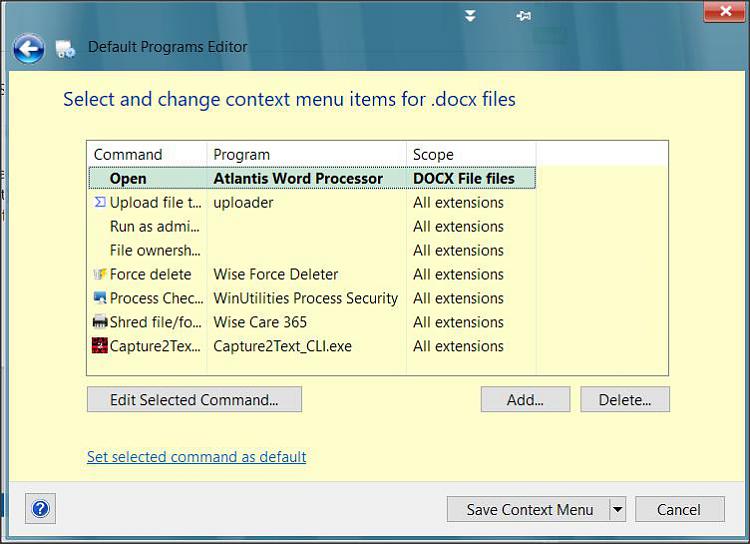Viewport: 750px width, 544px height.
Task: Click the Add... button
Action: coord(525,400)
